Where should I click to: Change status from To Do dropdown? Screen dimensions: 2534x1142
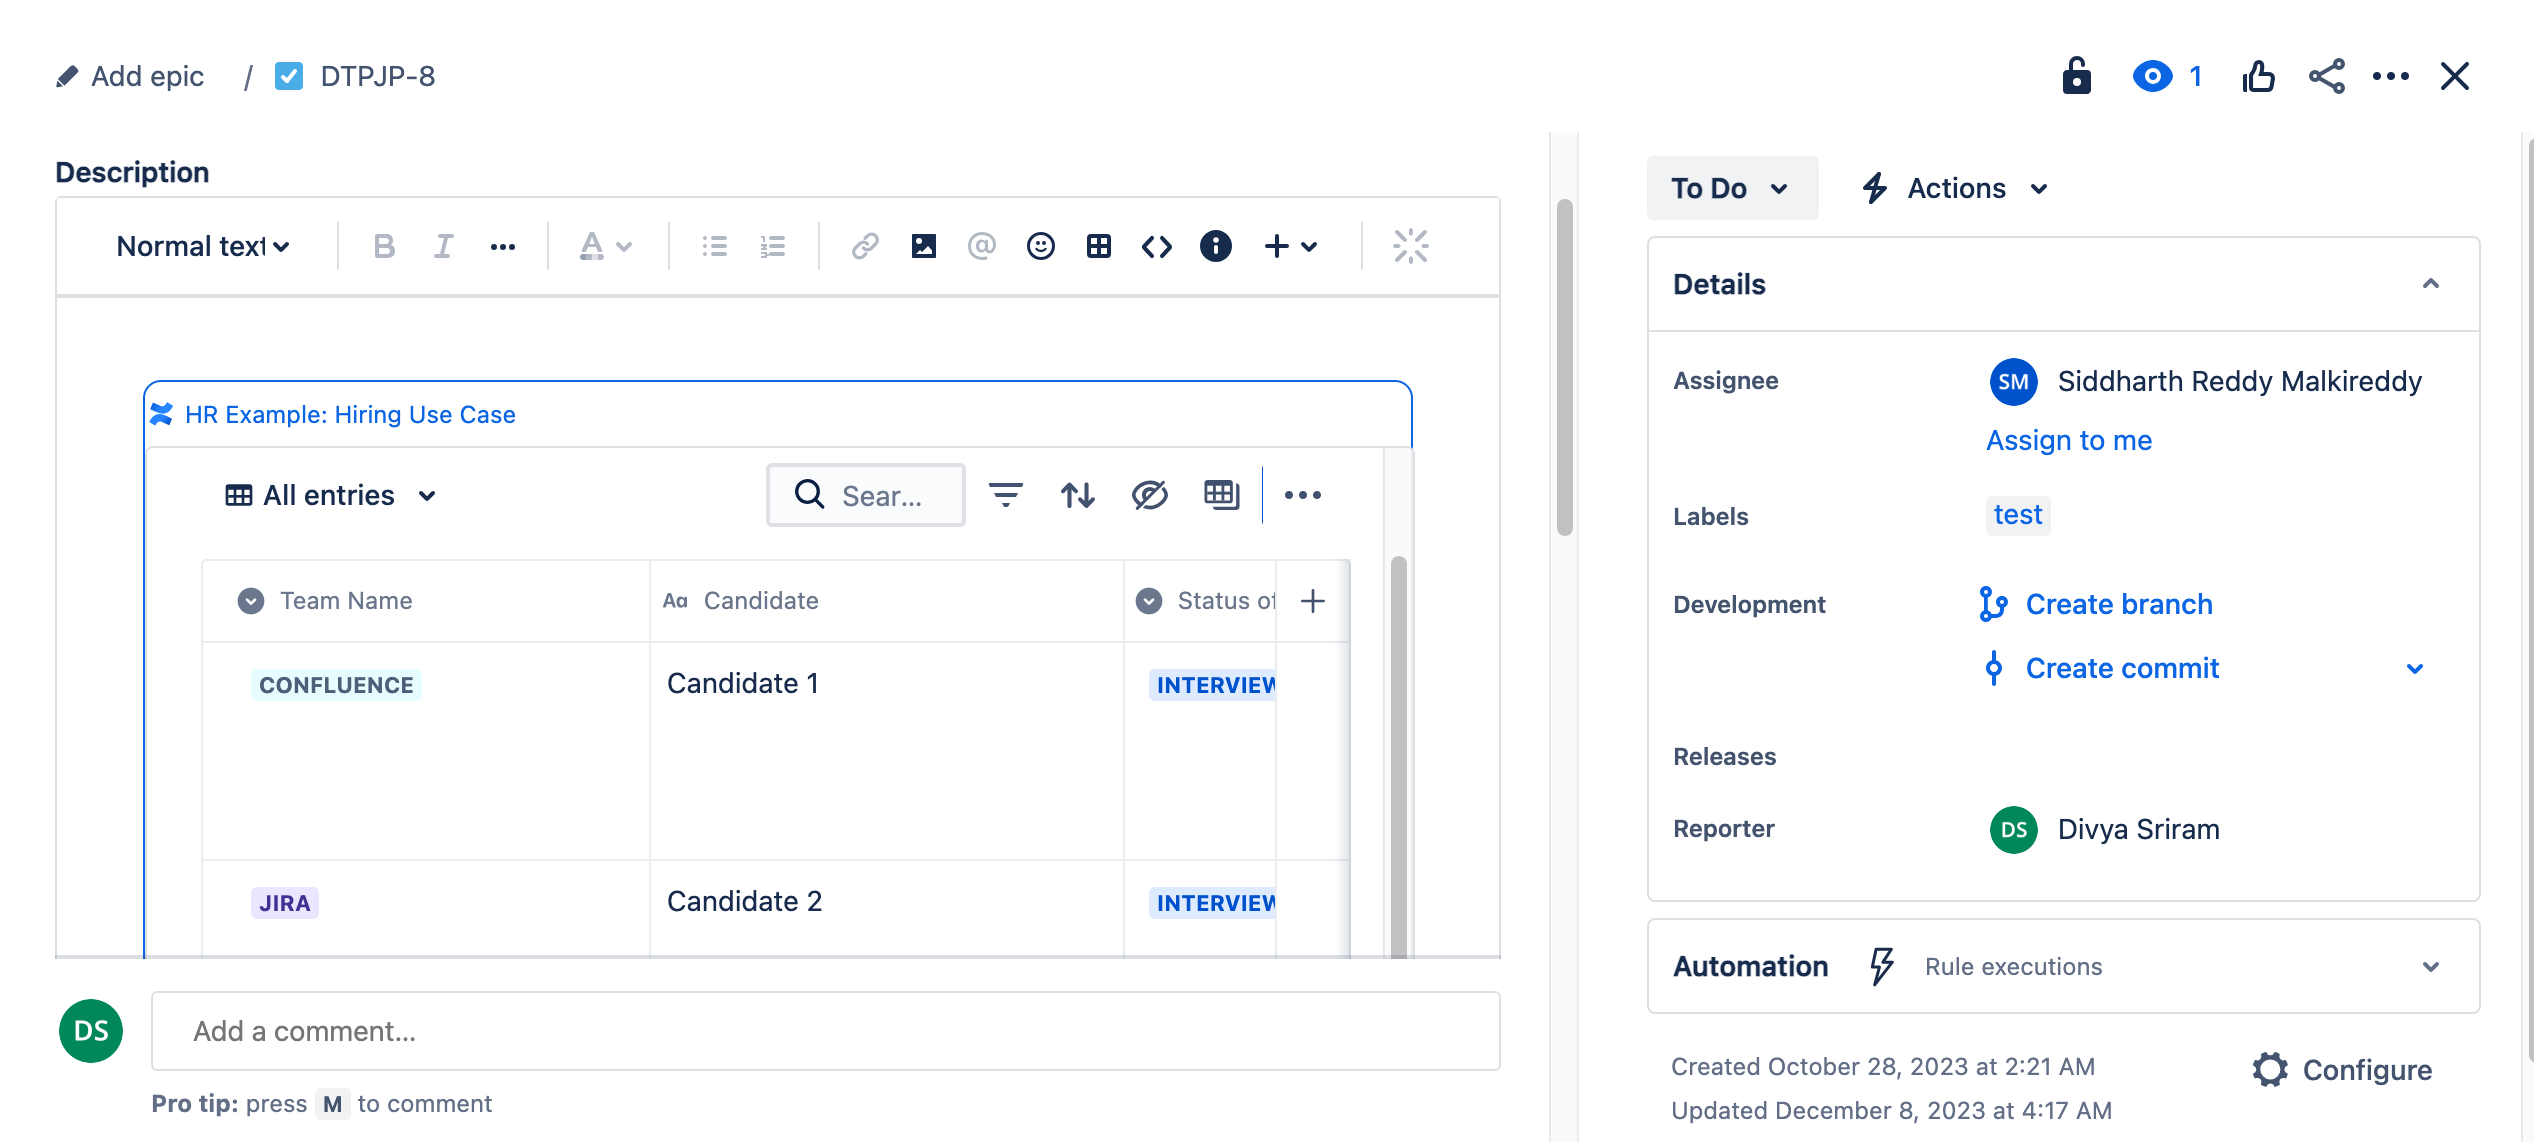1732,188
